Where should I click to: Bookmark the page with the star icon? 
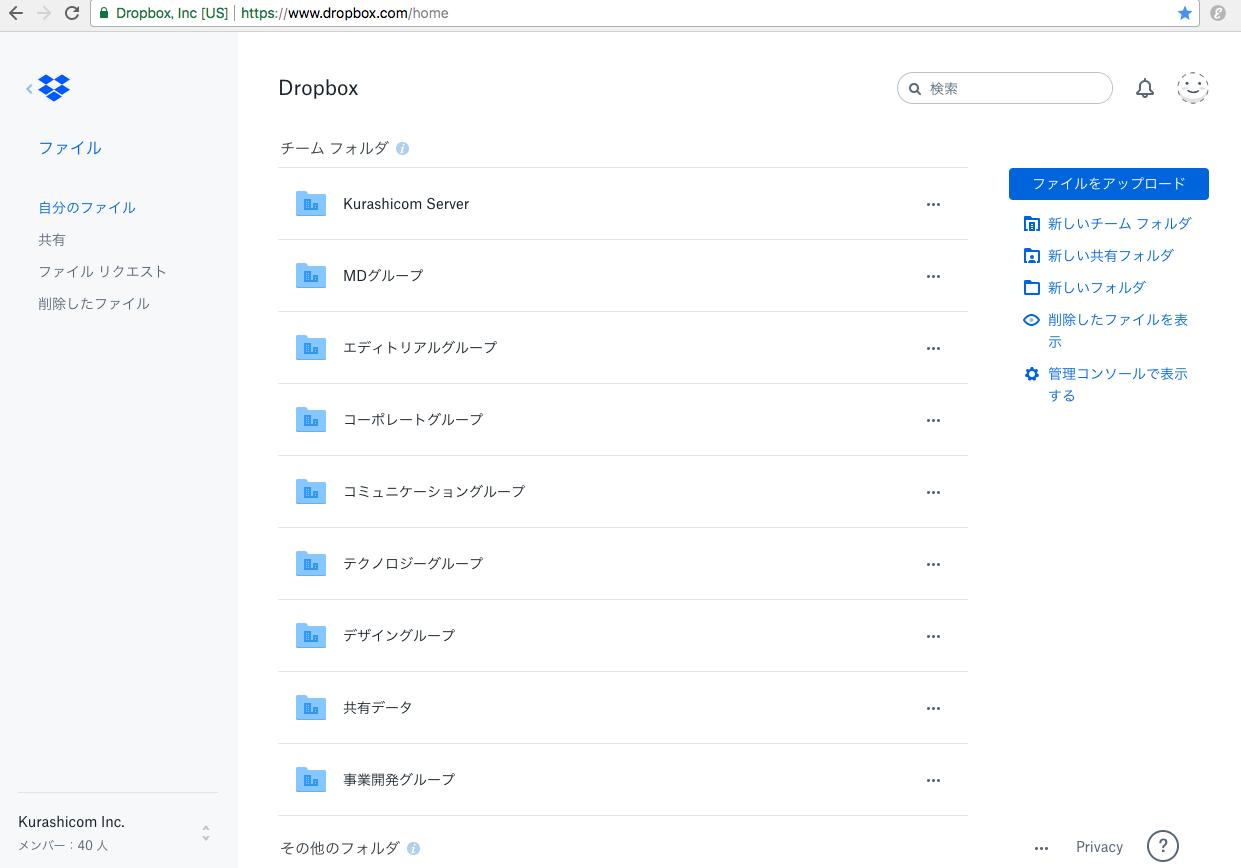[x=1185, y=13]
